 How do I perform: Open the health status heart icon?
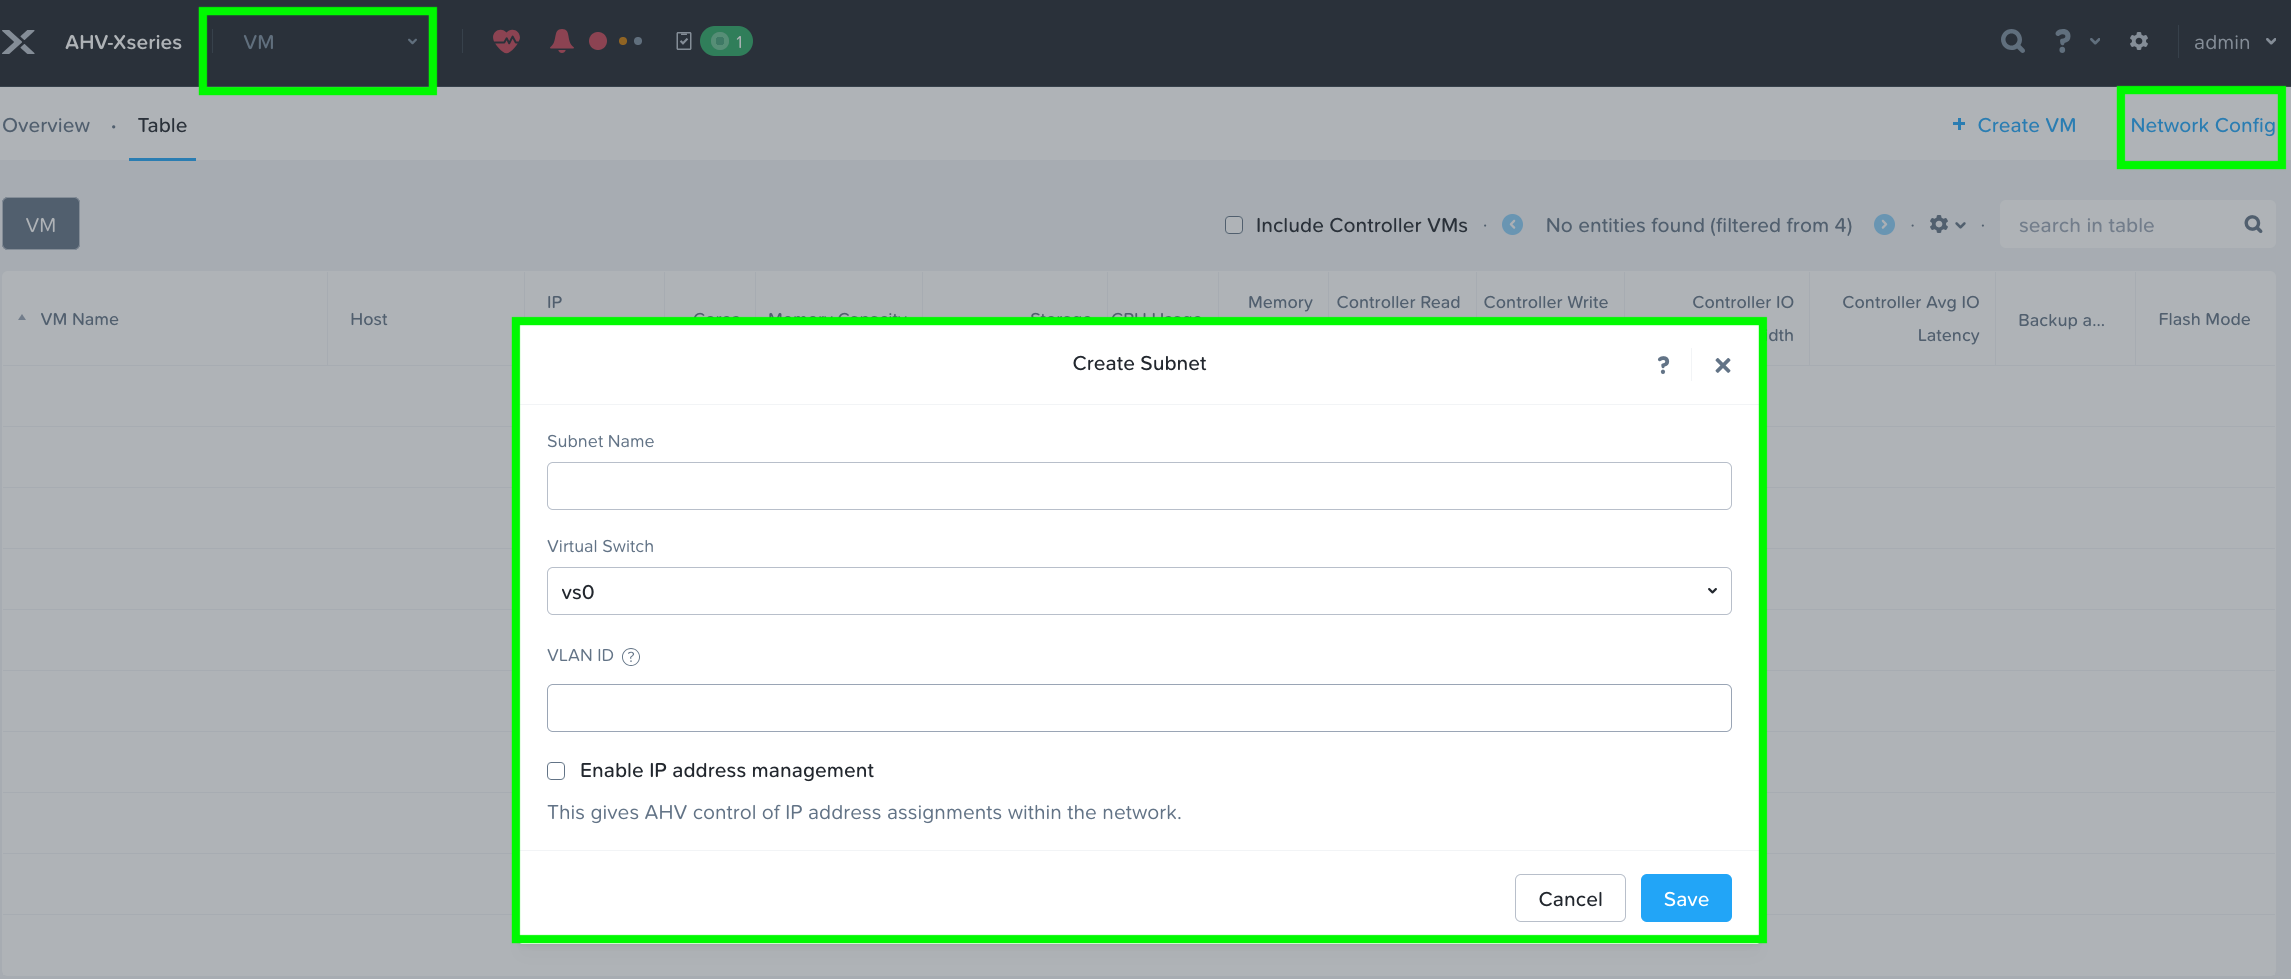pos(507,41)
